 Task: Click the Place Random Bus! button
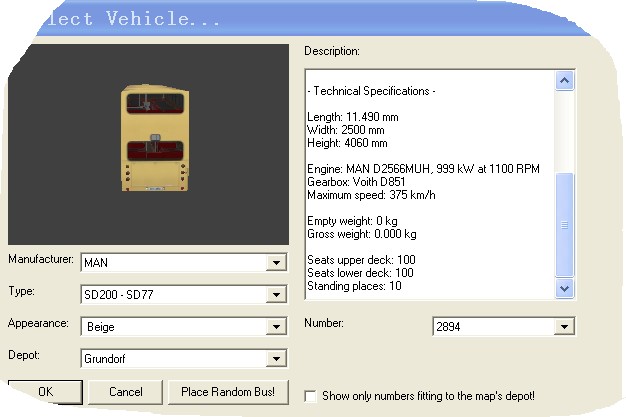[x=228, y=392]
